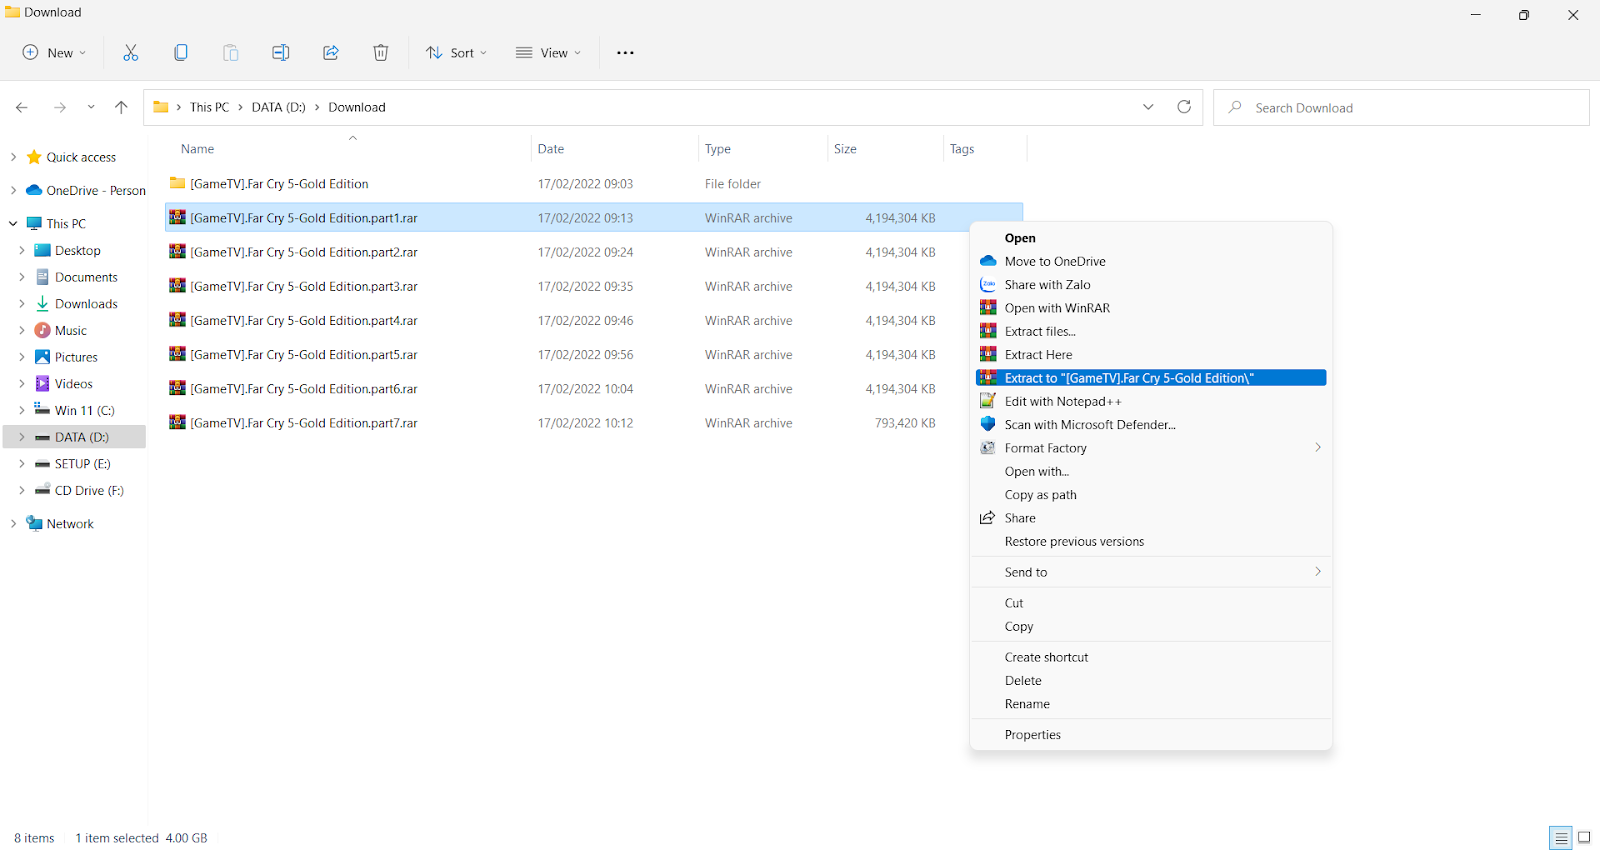
Task: Click the Zalo icon in context menu
Action: click(988, 284)
